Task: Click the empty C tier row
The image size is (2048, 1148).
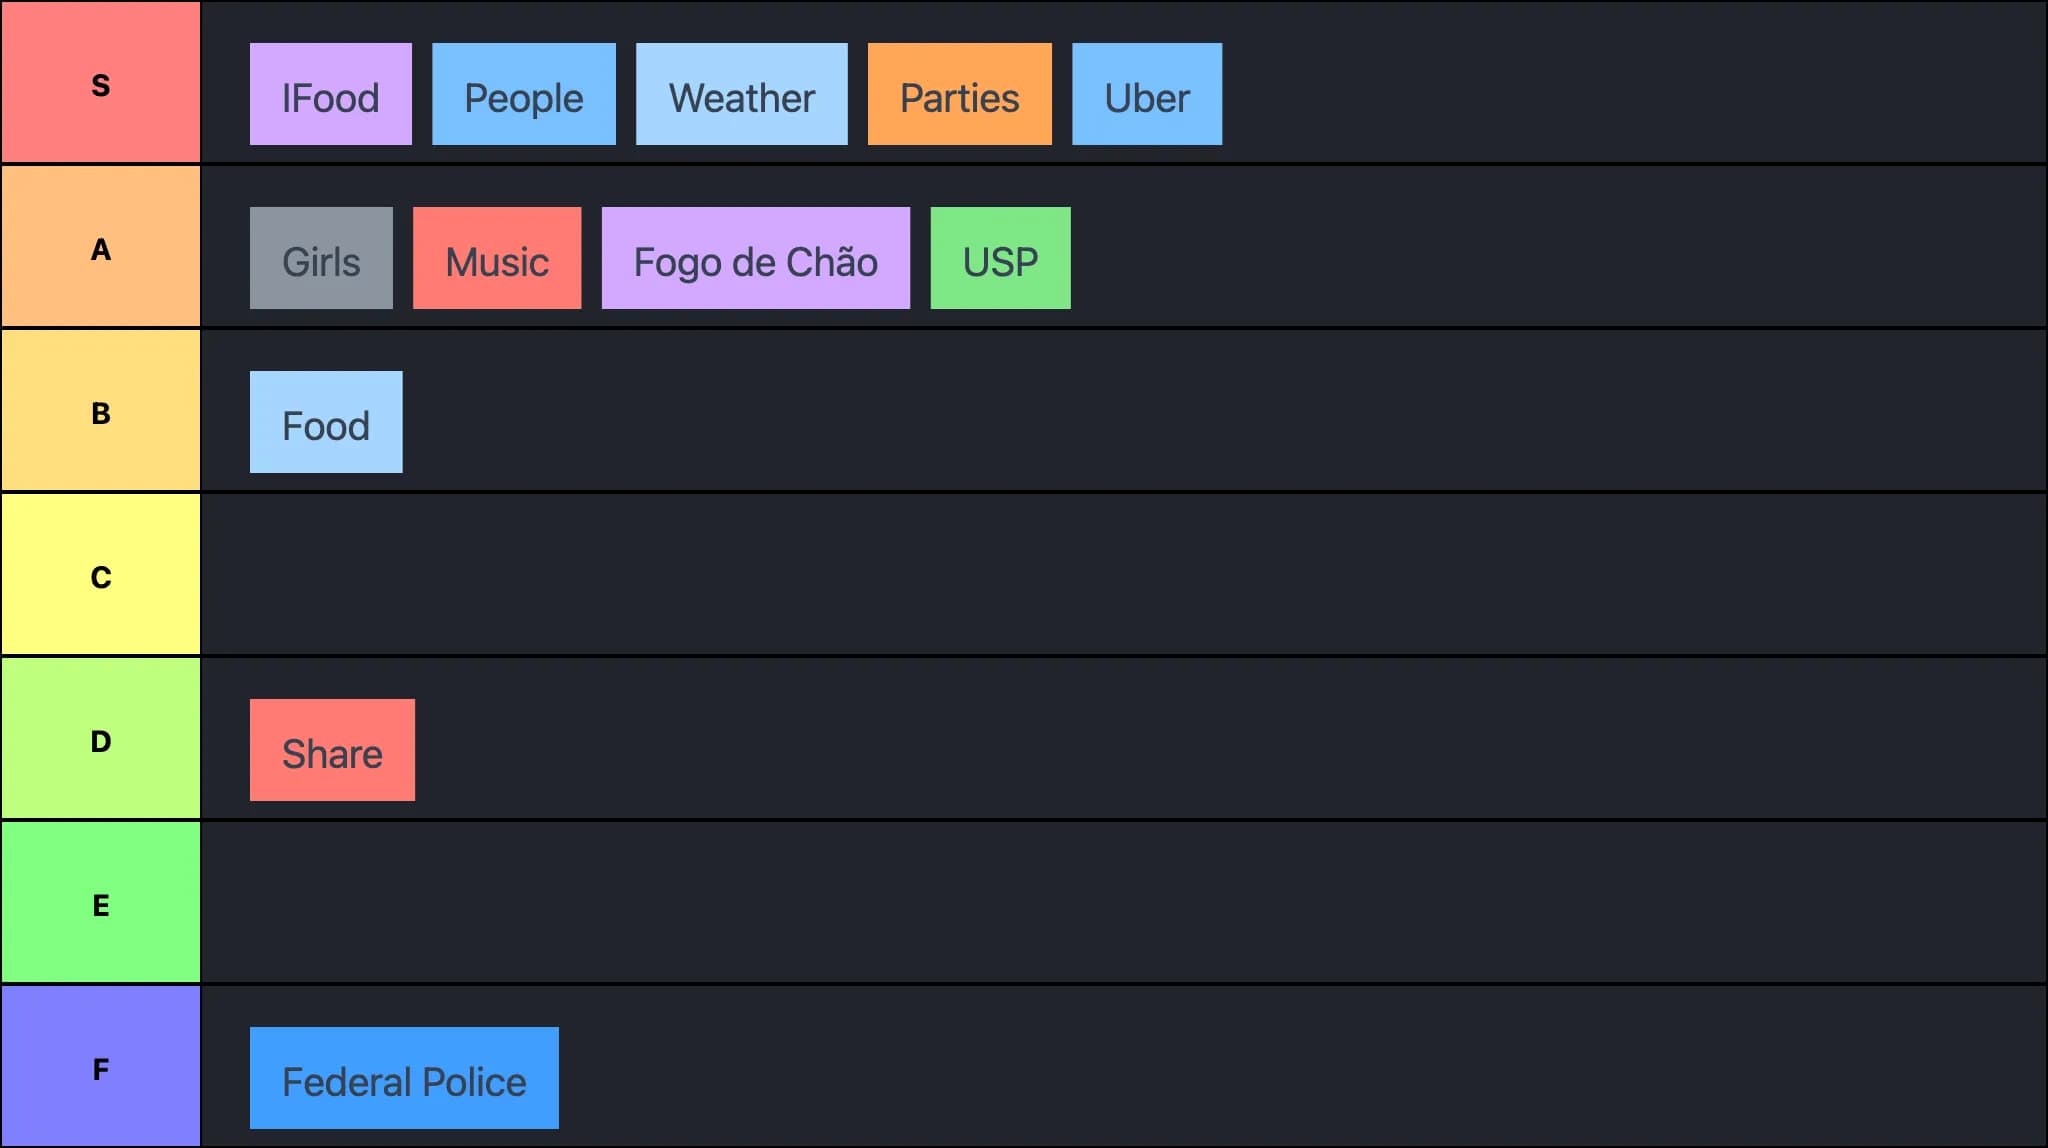Action: [1124, 574]
